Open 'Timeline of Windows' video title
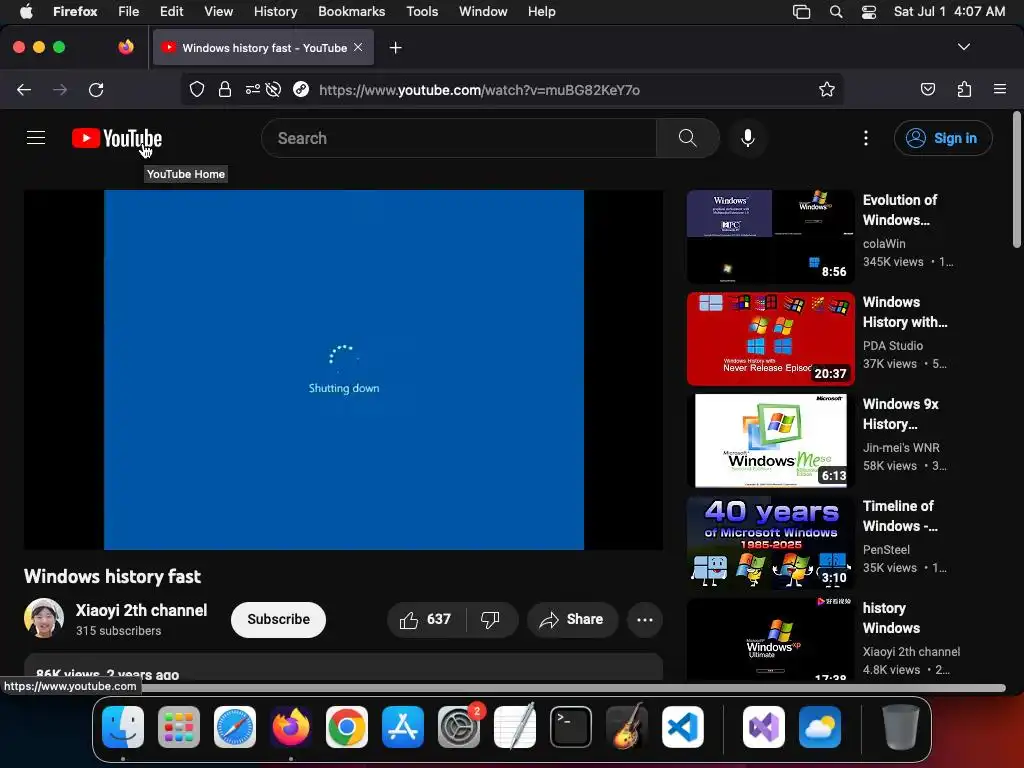1024x768 pixels. click(900, 516)
